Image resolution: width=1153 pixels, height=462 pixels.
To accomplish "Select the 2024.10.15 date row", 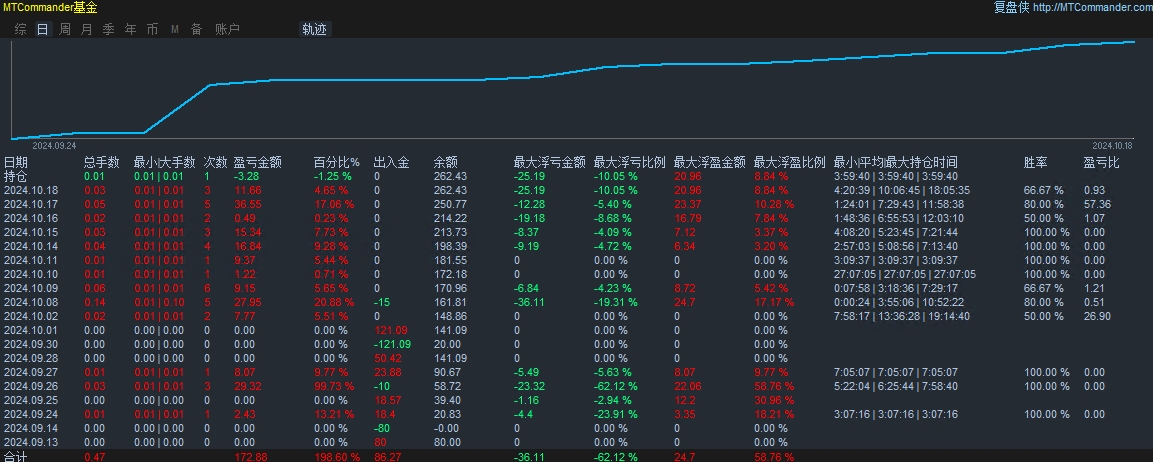I will pos(576,232).
